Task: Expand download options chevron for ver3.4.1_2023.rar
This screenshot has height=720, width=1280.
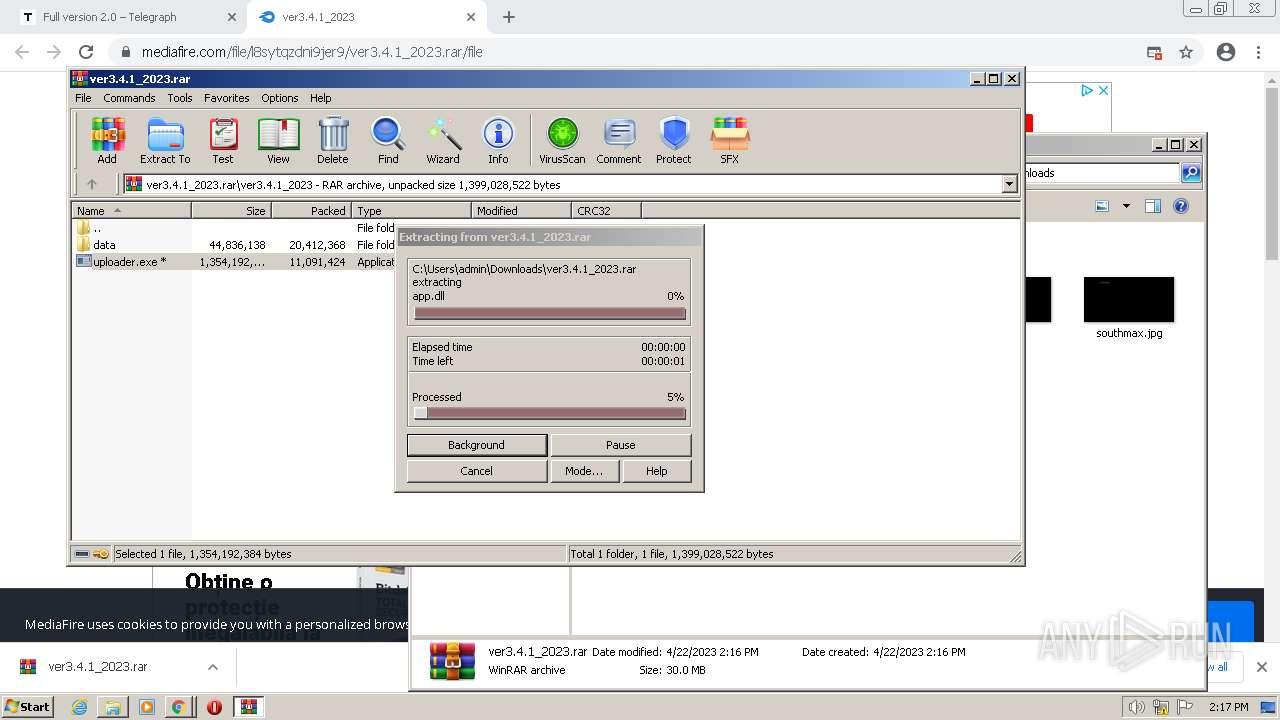Action: pyautogui.click(x=213, y=667)
